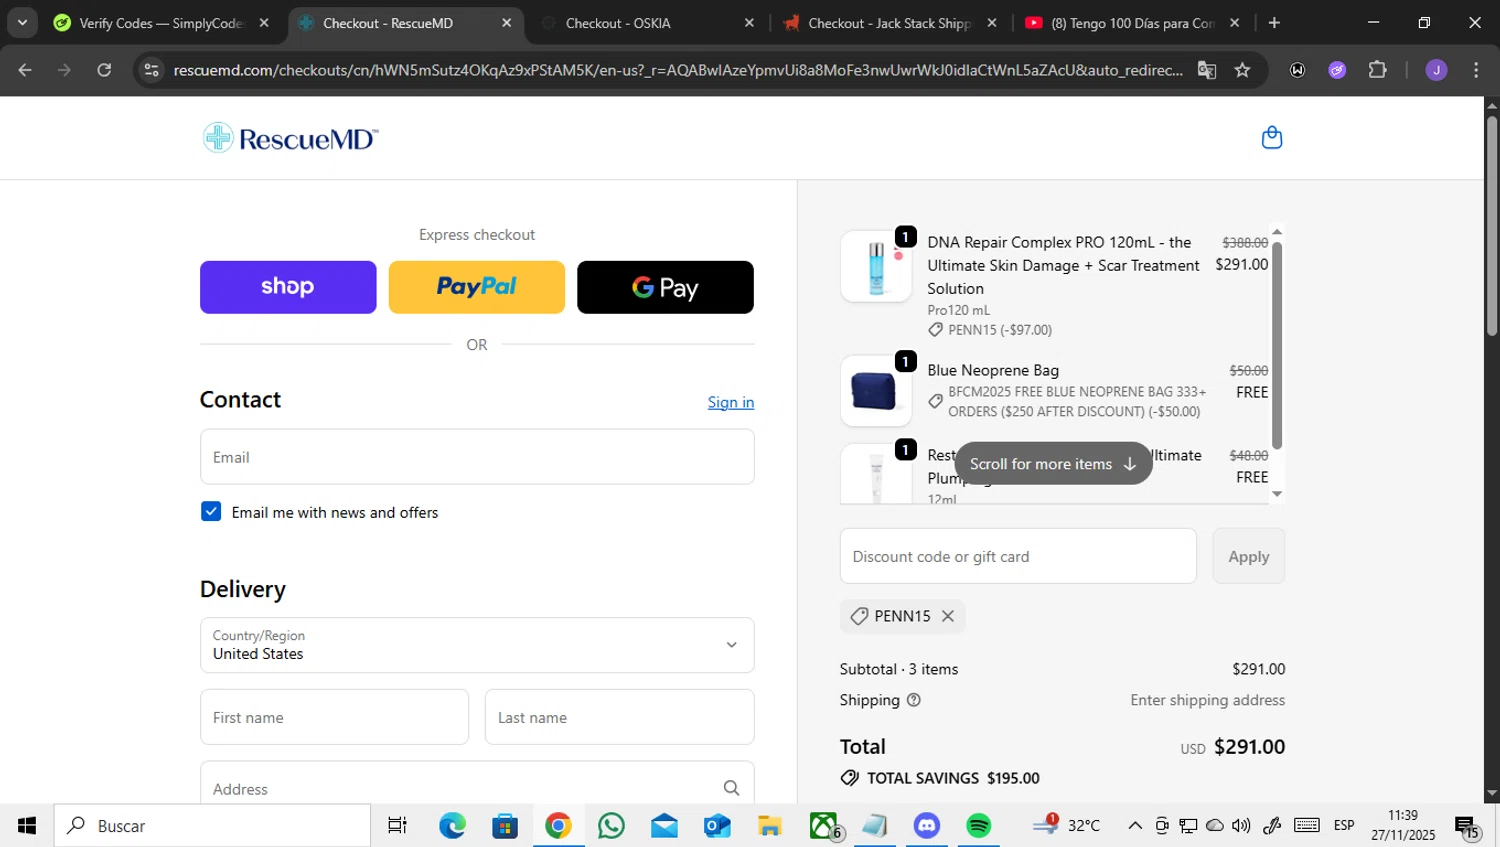Open the clock and date in taskbar
Viewport: 1500px width, 847px height.
1403,825
